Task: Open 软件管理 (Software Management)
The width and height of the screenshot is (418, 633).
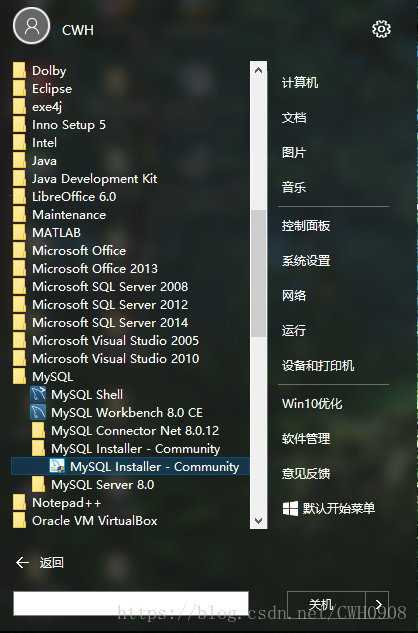Action: tap(306, 438)
